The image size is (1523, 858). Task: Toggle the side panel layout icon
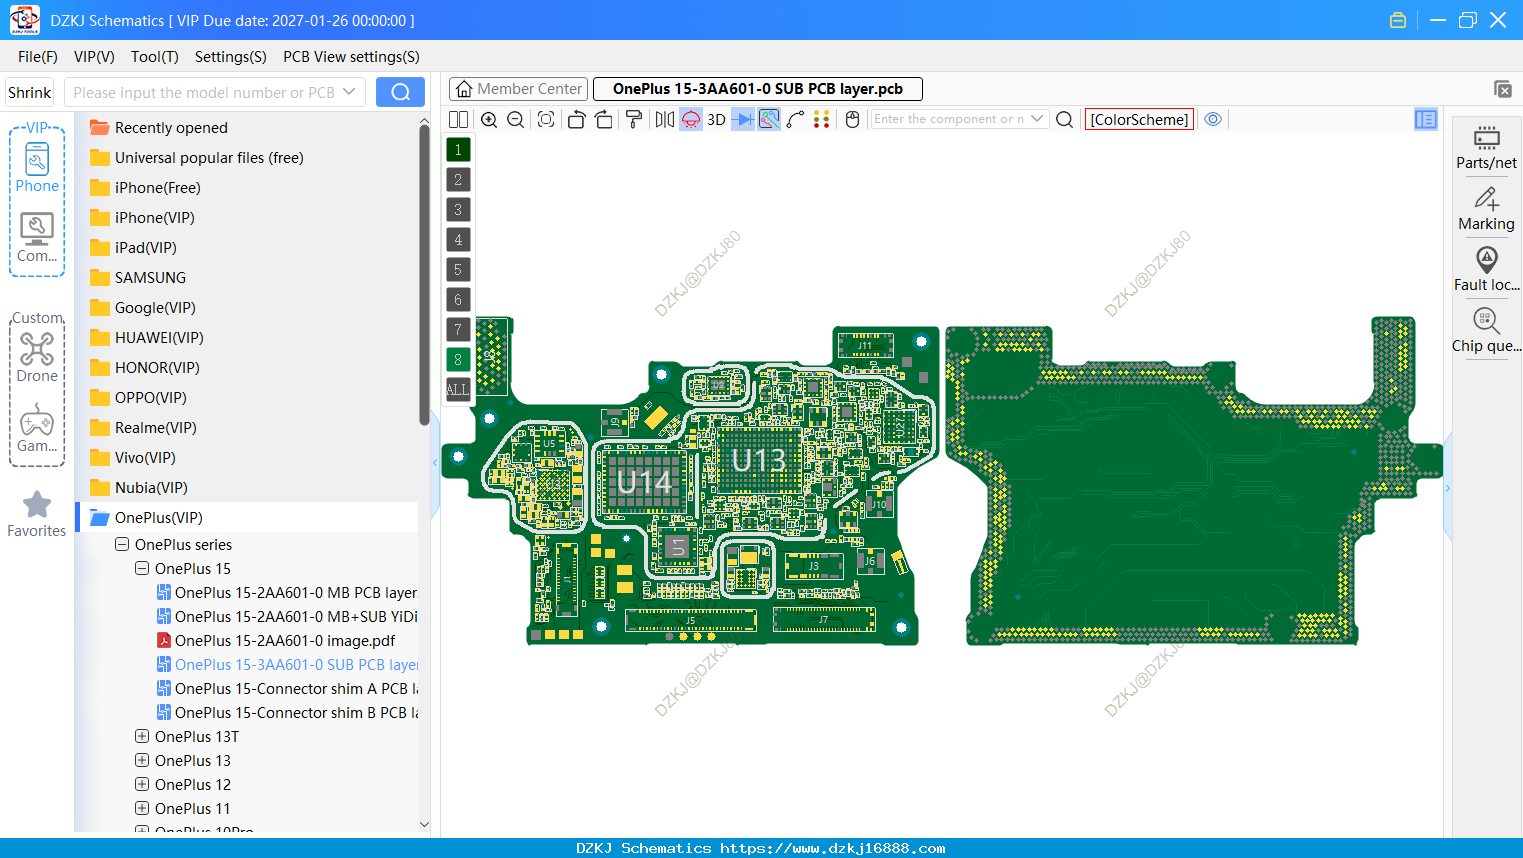click(1426, 120)
